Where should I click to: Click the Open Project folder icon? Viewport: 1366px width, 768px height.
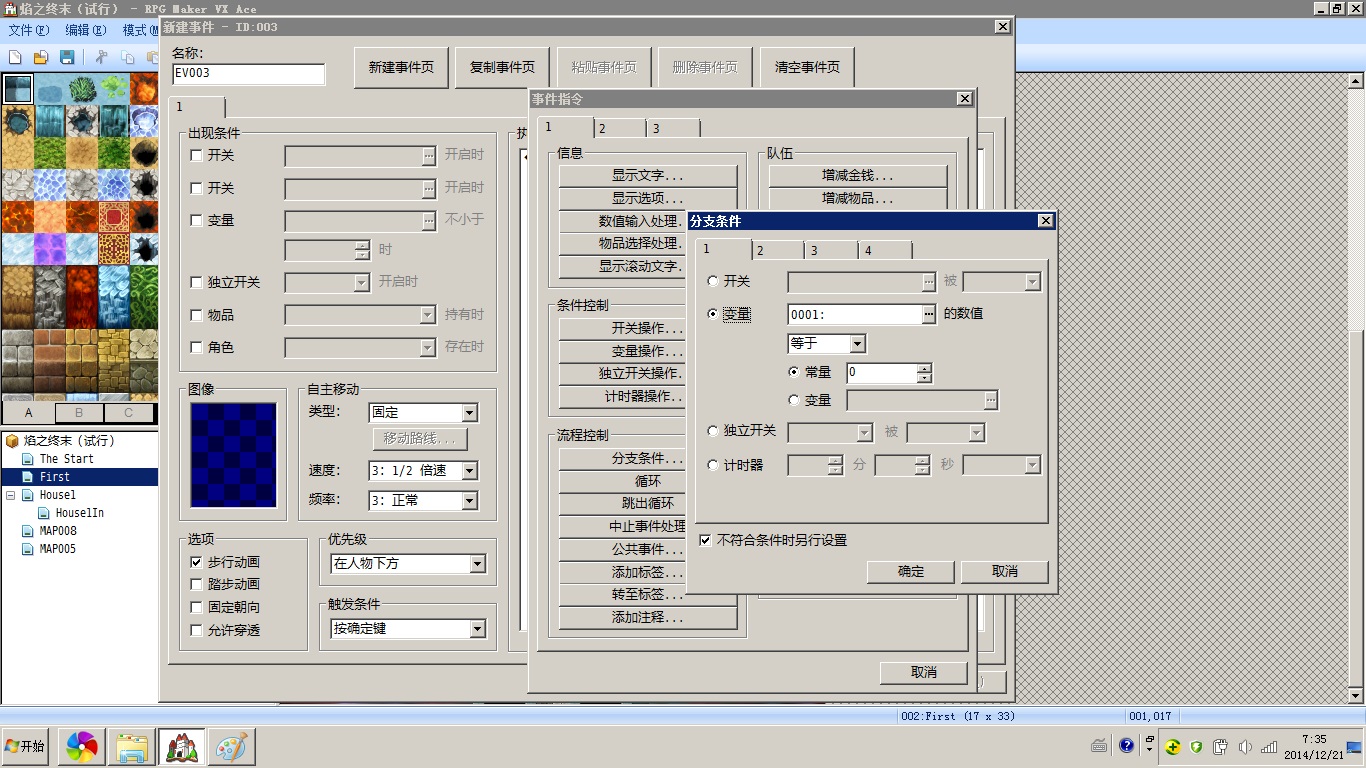(x=41, y=57)
